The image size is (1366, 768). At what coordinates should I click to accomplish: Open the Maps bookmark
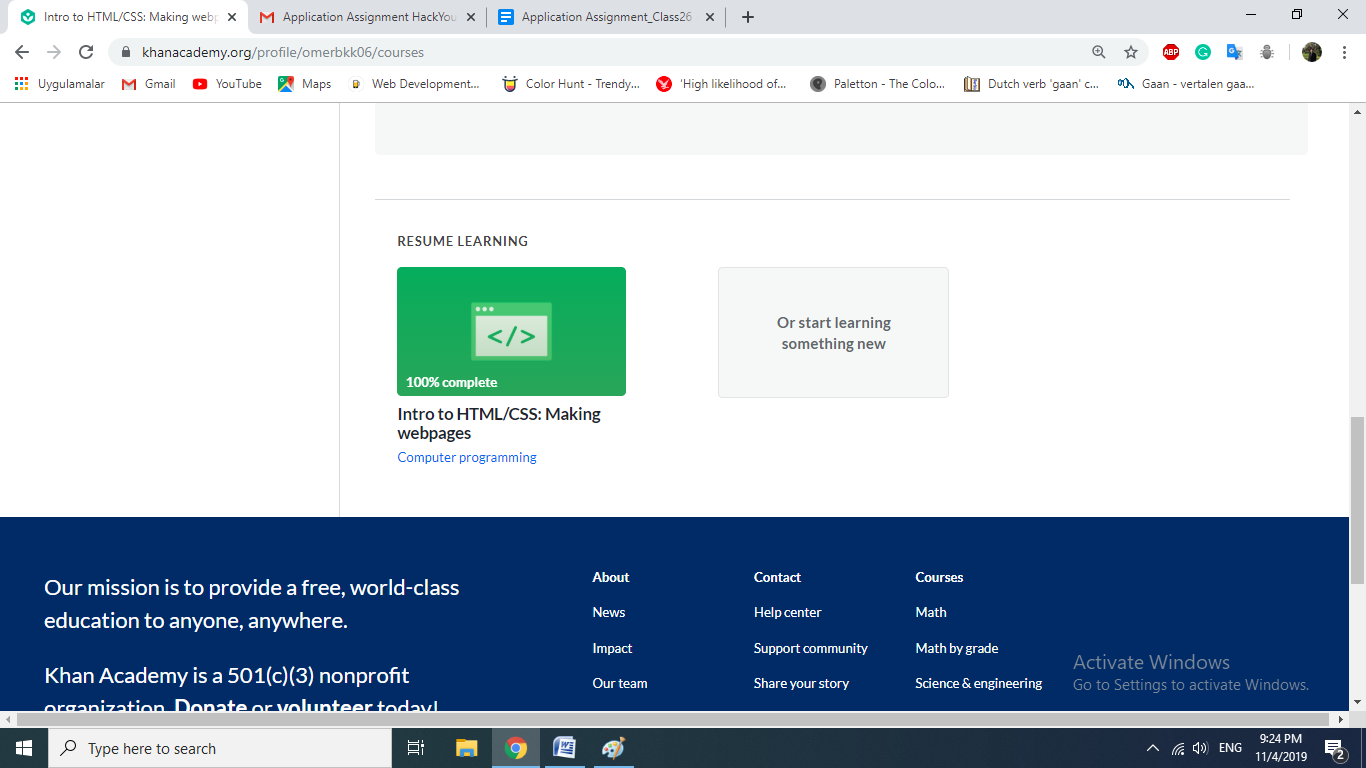pos(305,84)
